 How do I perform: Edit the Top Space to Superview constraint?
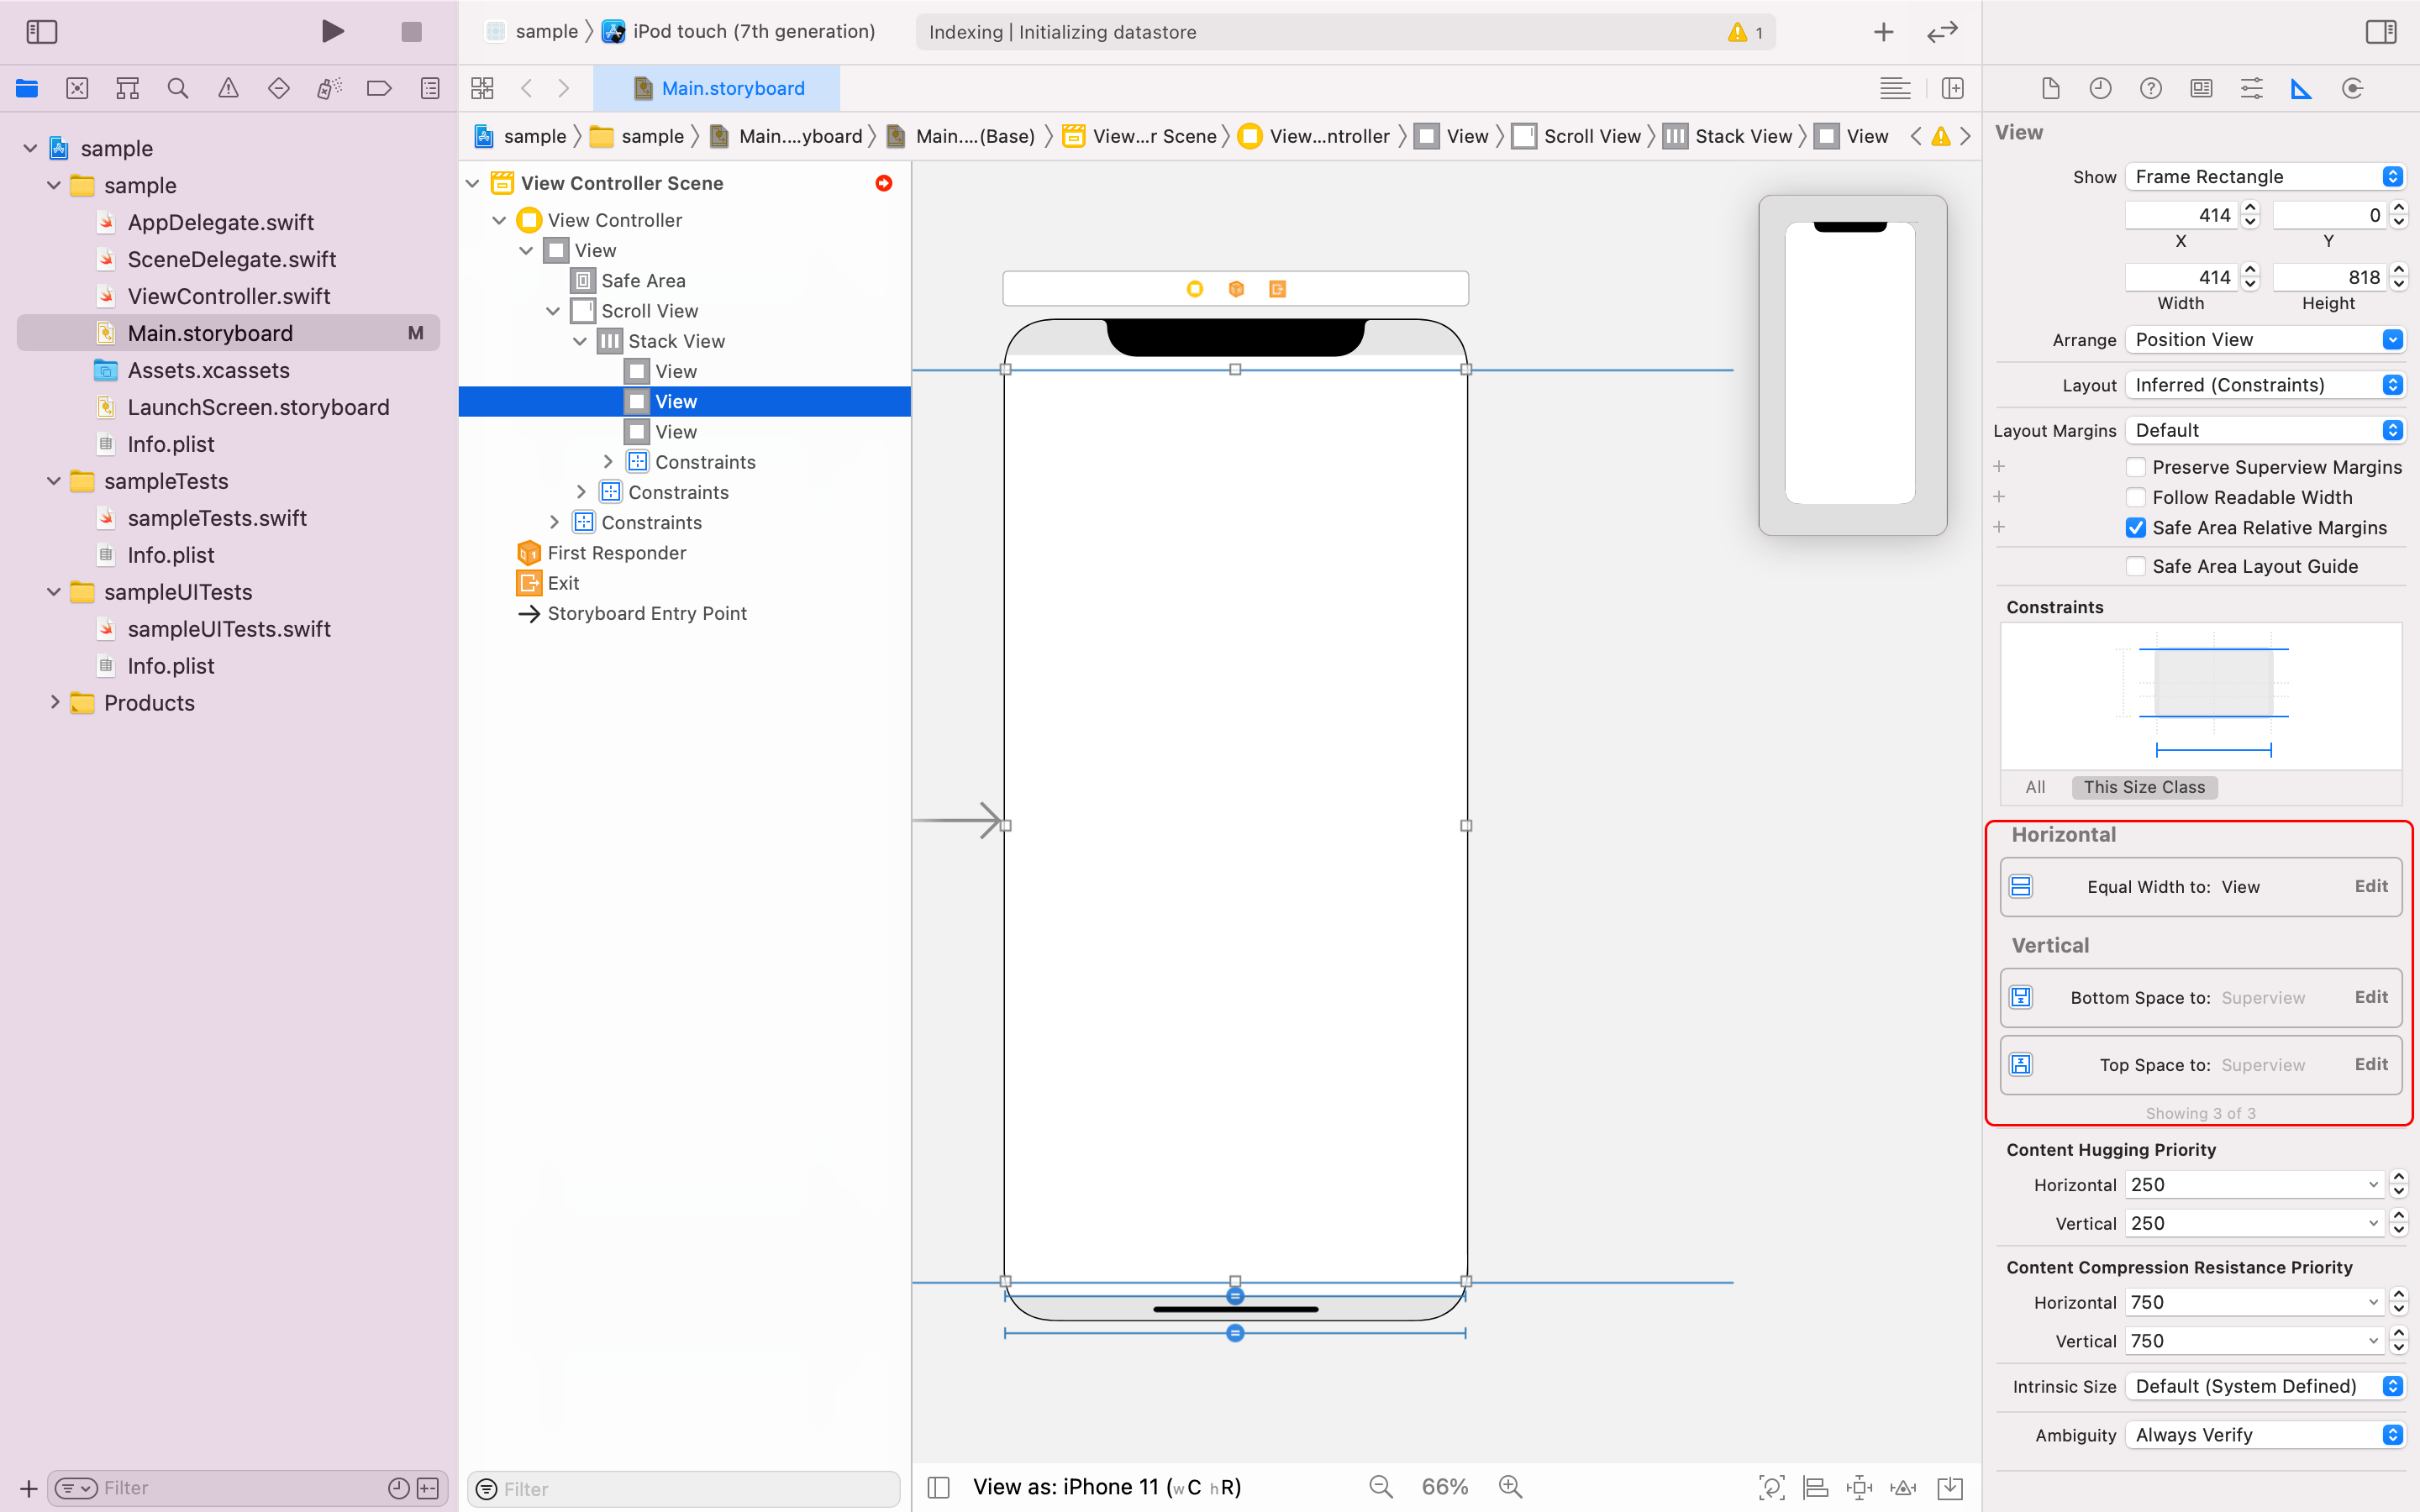2370,1064
